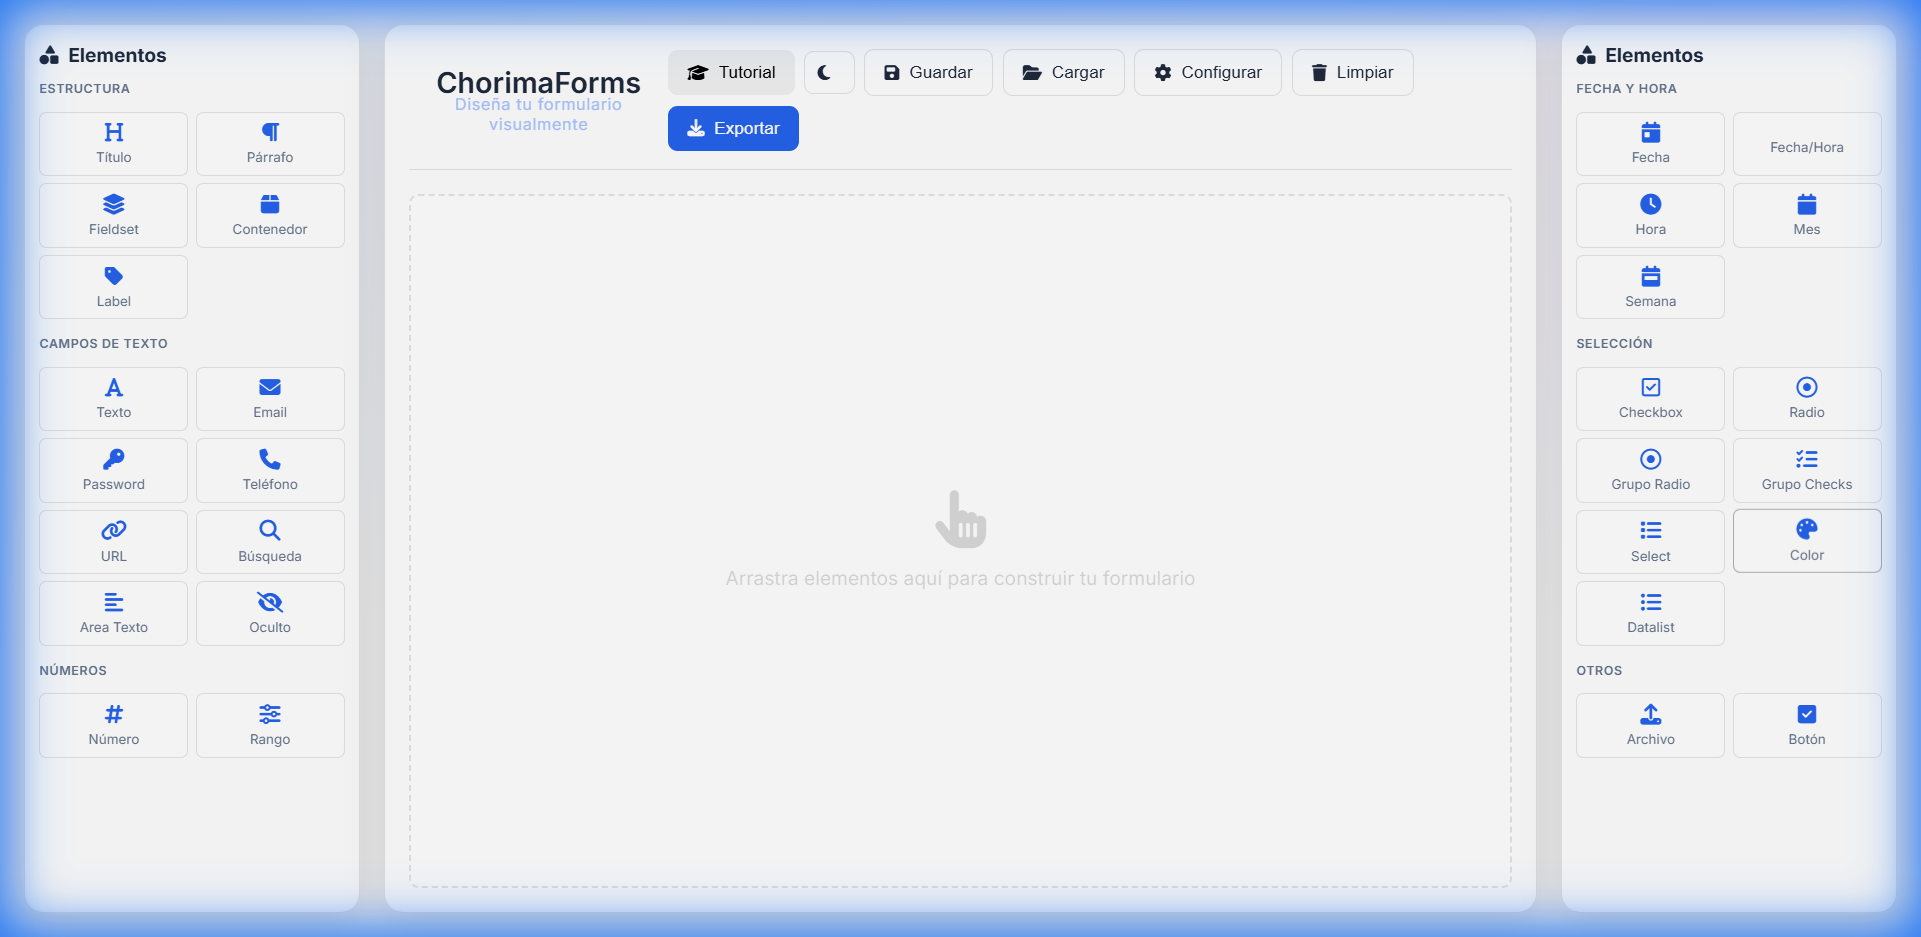
Task: Open the Tutorial section
Action: [731, 72]
